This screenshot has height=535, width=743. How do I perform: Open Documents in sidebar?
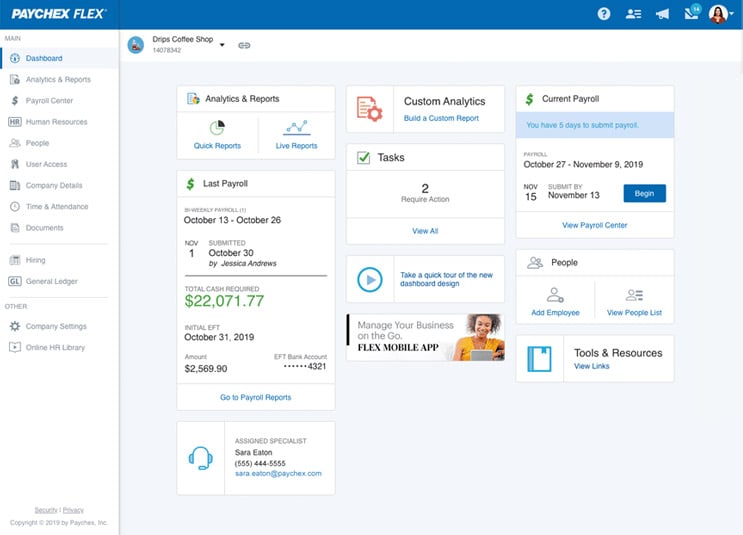60,228
